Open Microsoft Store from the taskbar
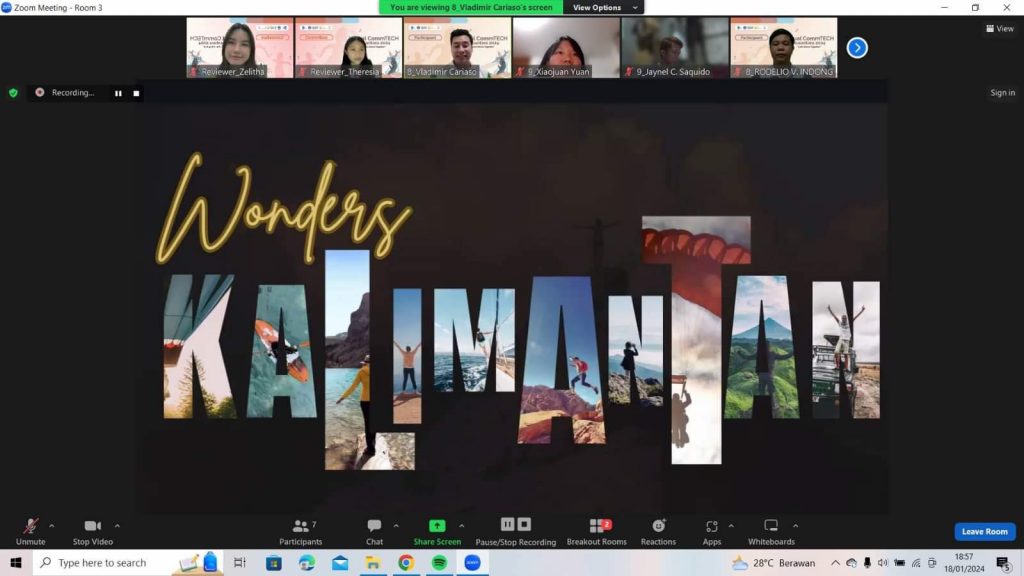Screen dimensions: 1024x576 274,562
